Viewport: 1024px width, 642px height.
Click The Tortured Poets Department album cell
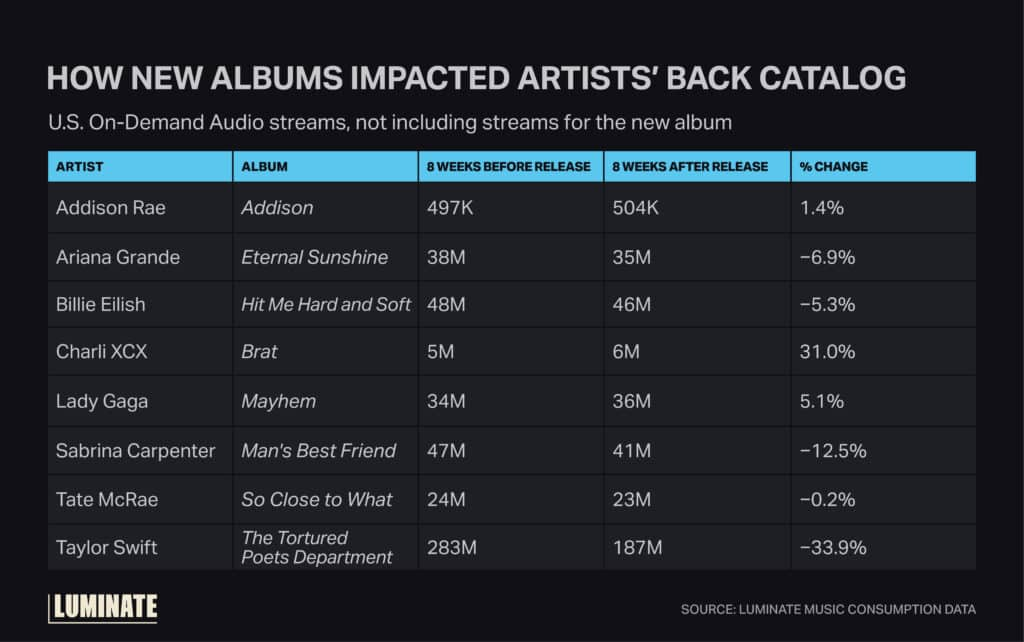pos(317,547)
